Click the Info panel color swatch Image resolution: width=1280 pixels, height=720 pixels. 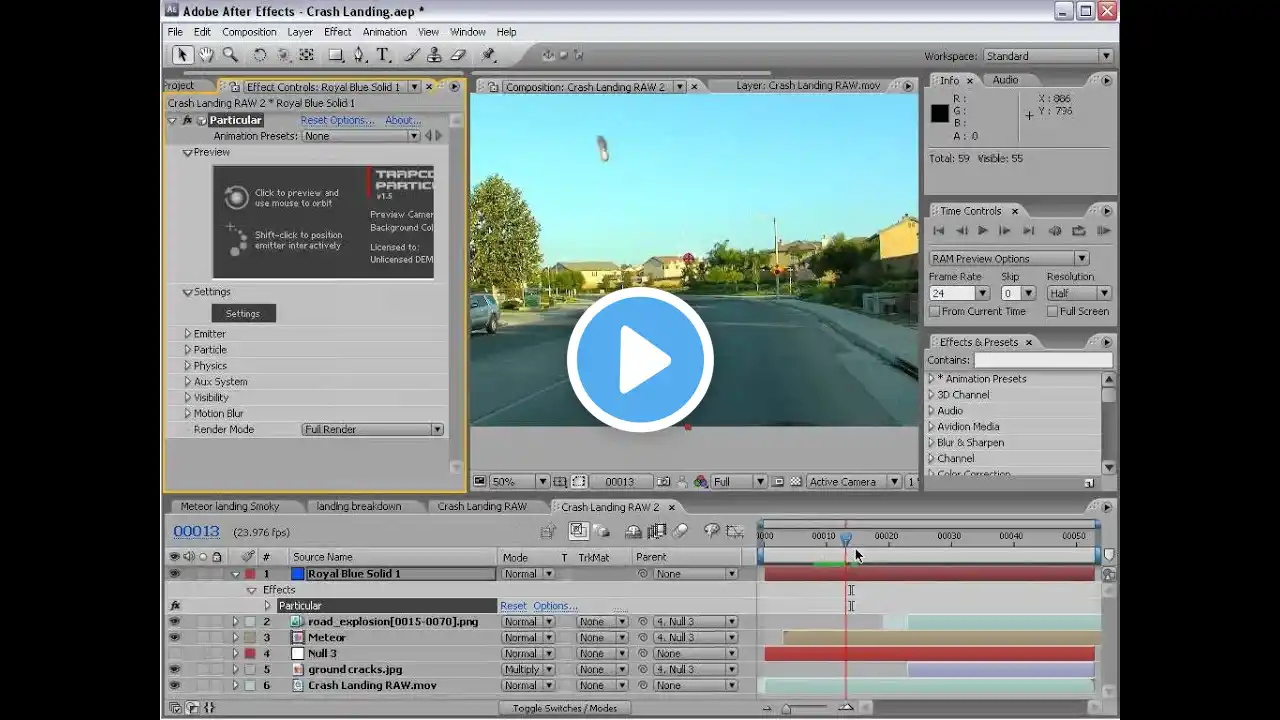(940, 114)
